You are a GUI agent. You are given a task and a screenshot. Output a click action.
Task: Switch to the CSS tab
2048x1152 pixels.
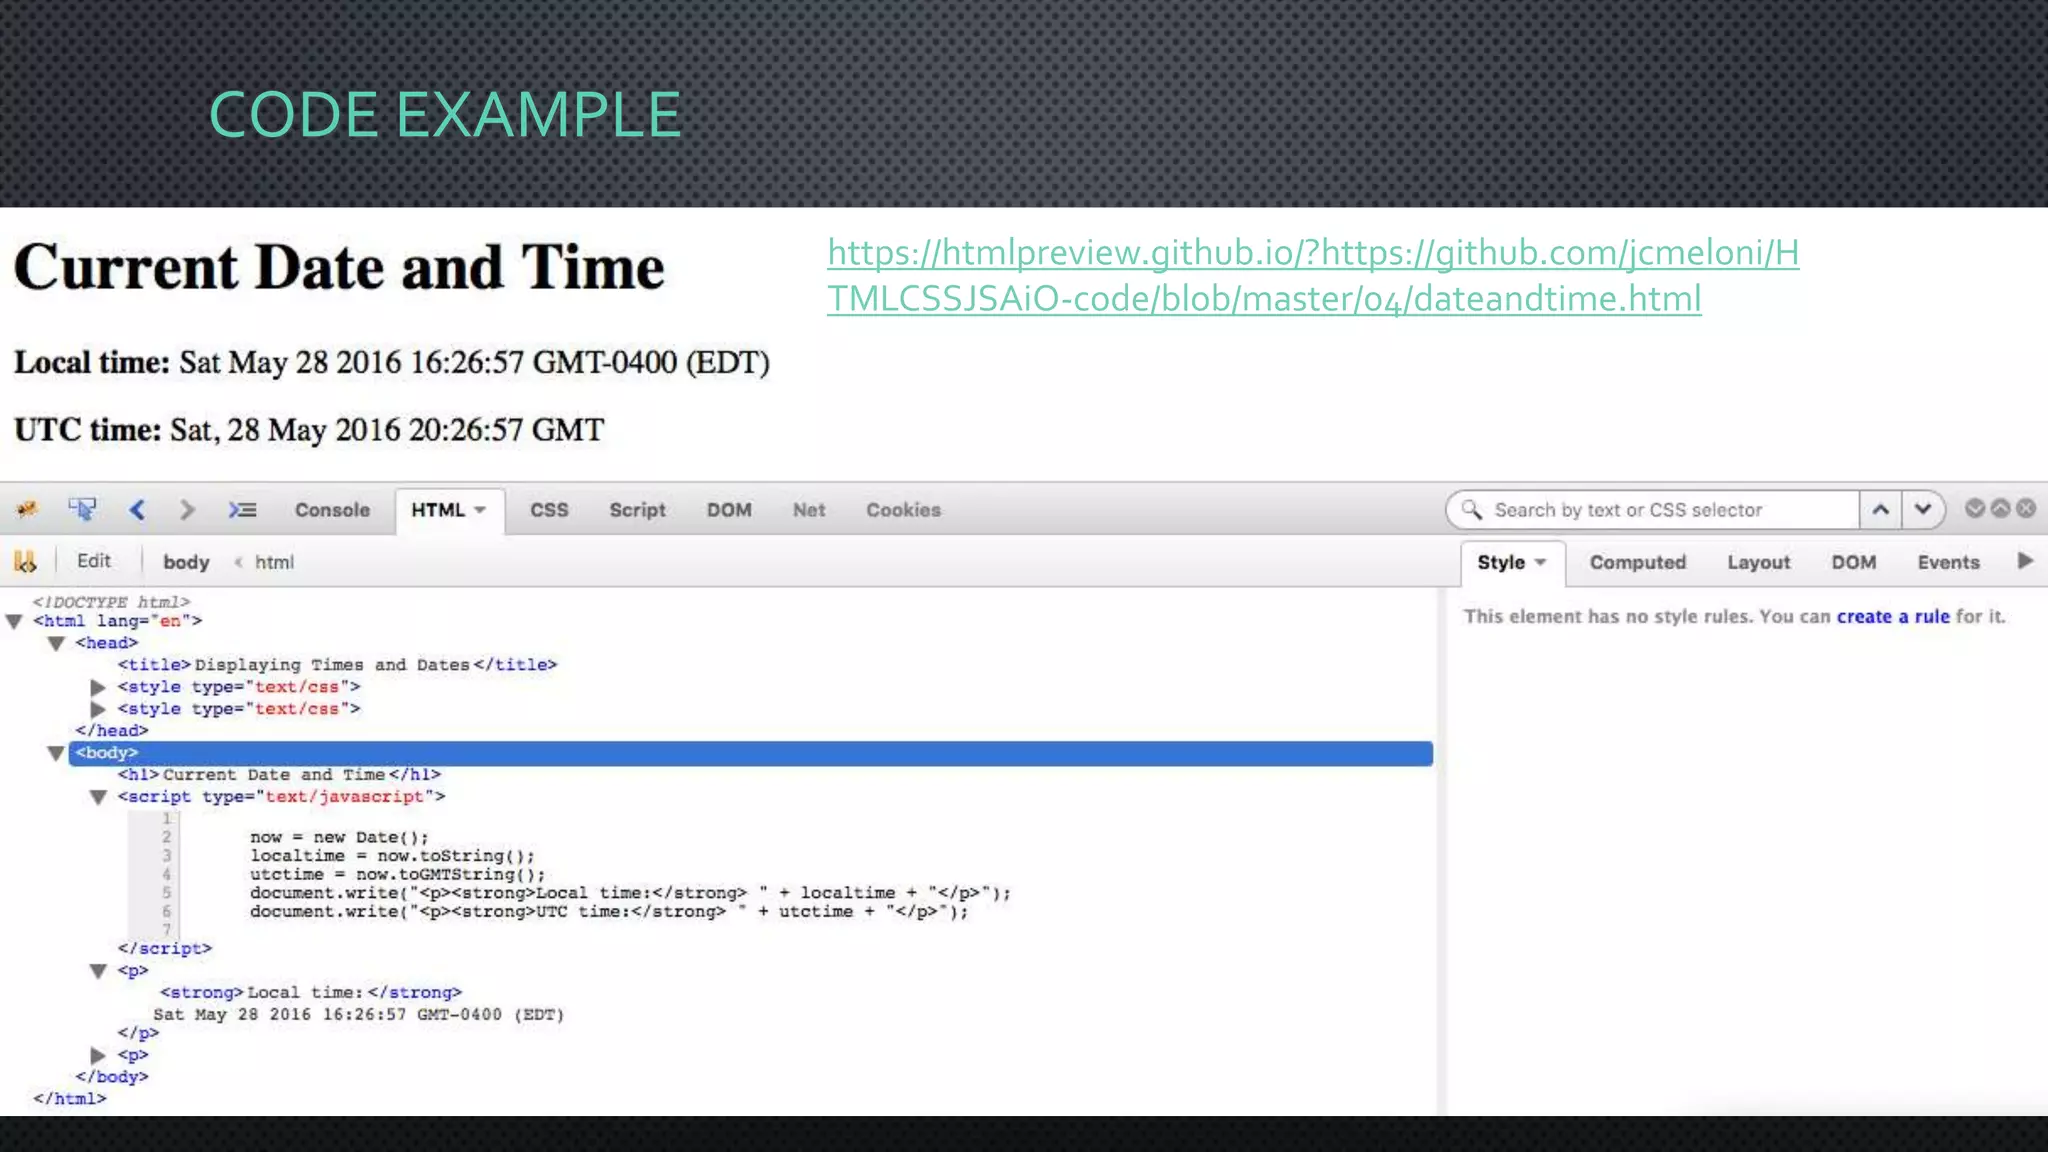549,510
